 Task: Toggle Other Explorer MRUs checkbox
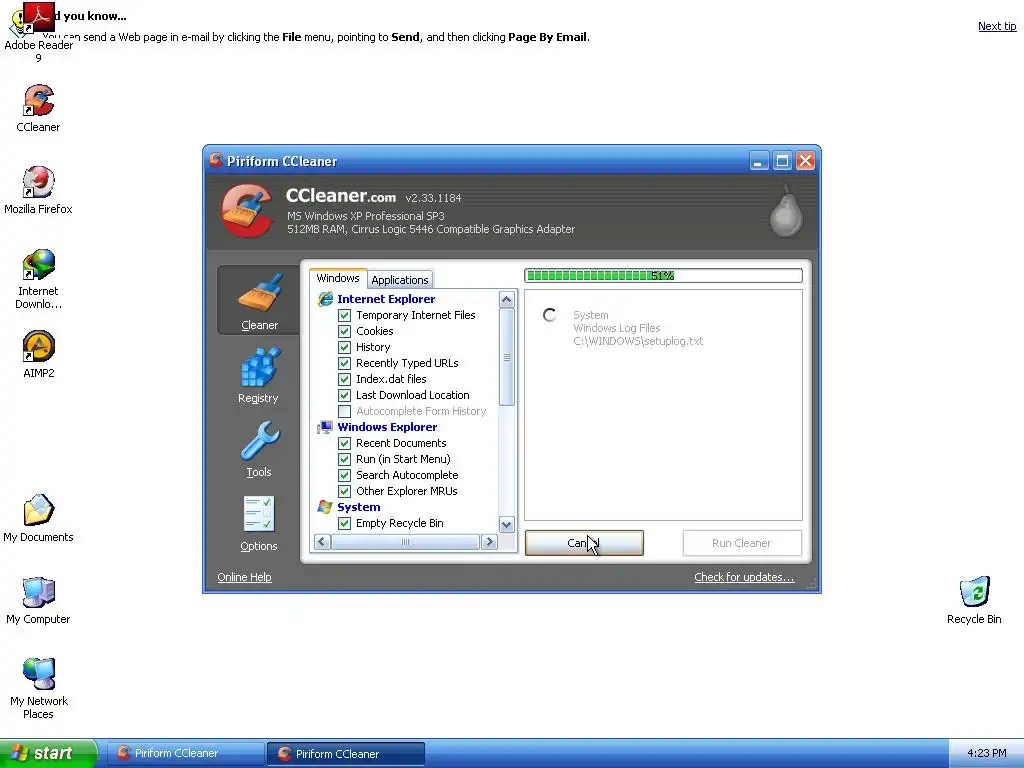(344, 491)
